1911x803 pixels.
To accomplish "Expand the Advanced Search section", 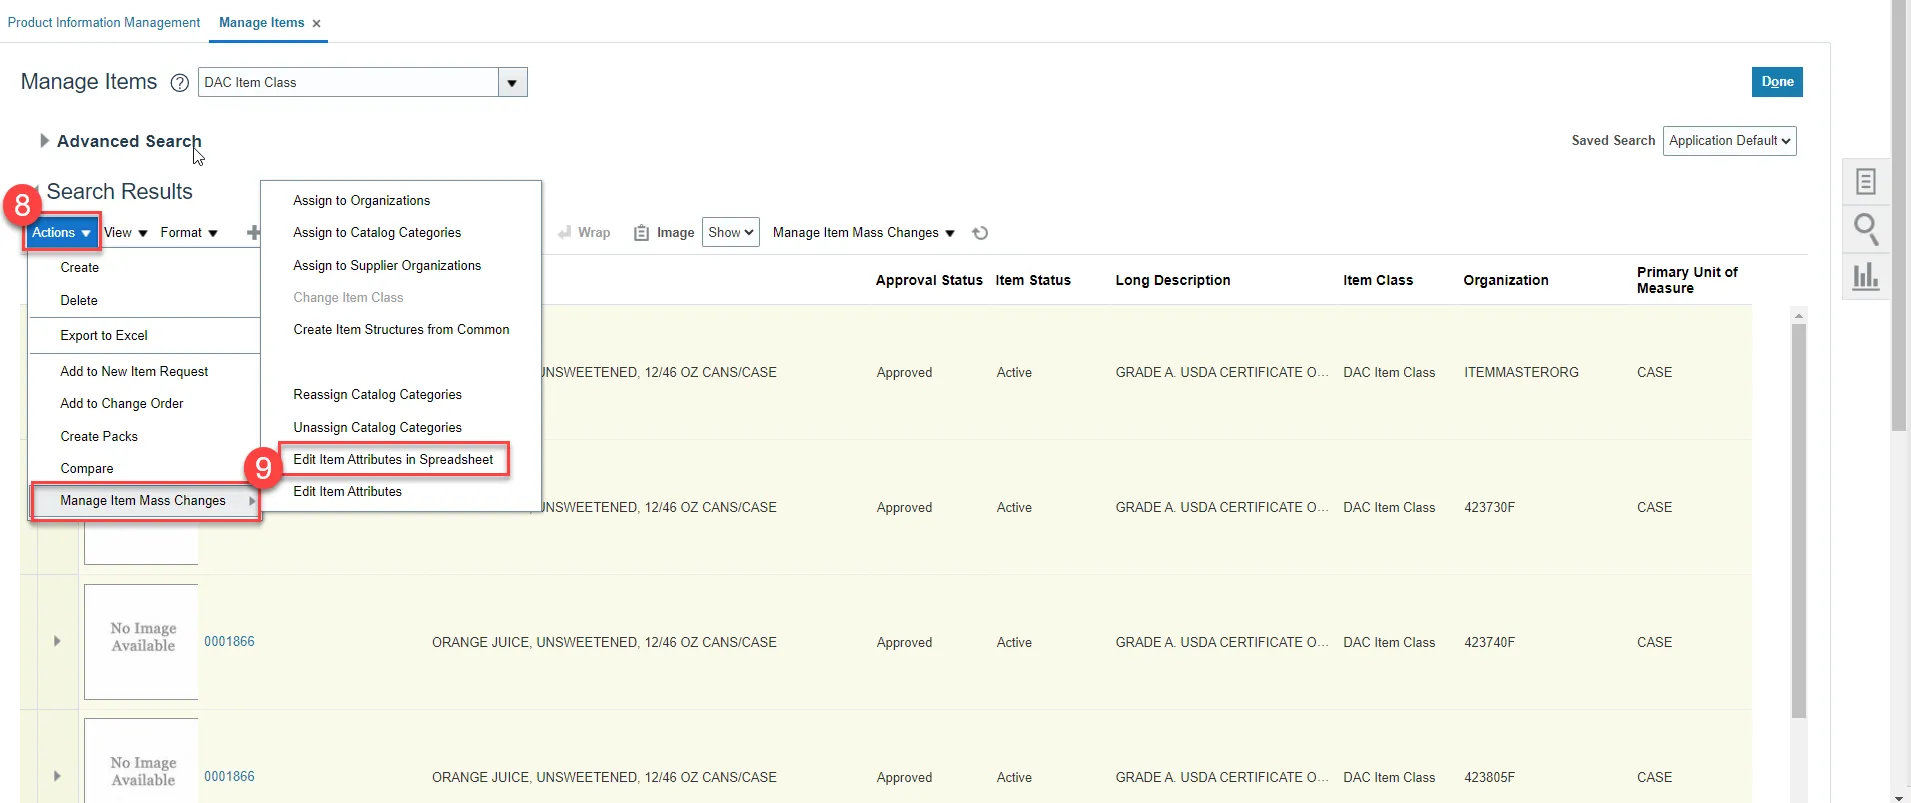I will coord(44,141).
